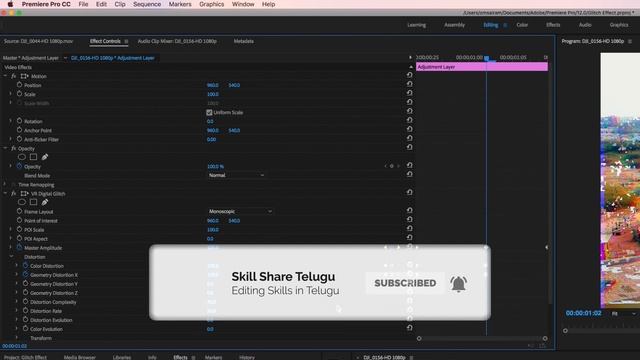
Task: Toggle the Position stopwatch animation
Action: [x=19, y=85]
